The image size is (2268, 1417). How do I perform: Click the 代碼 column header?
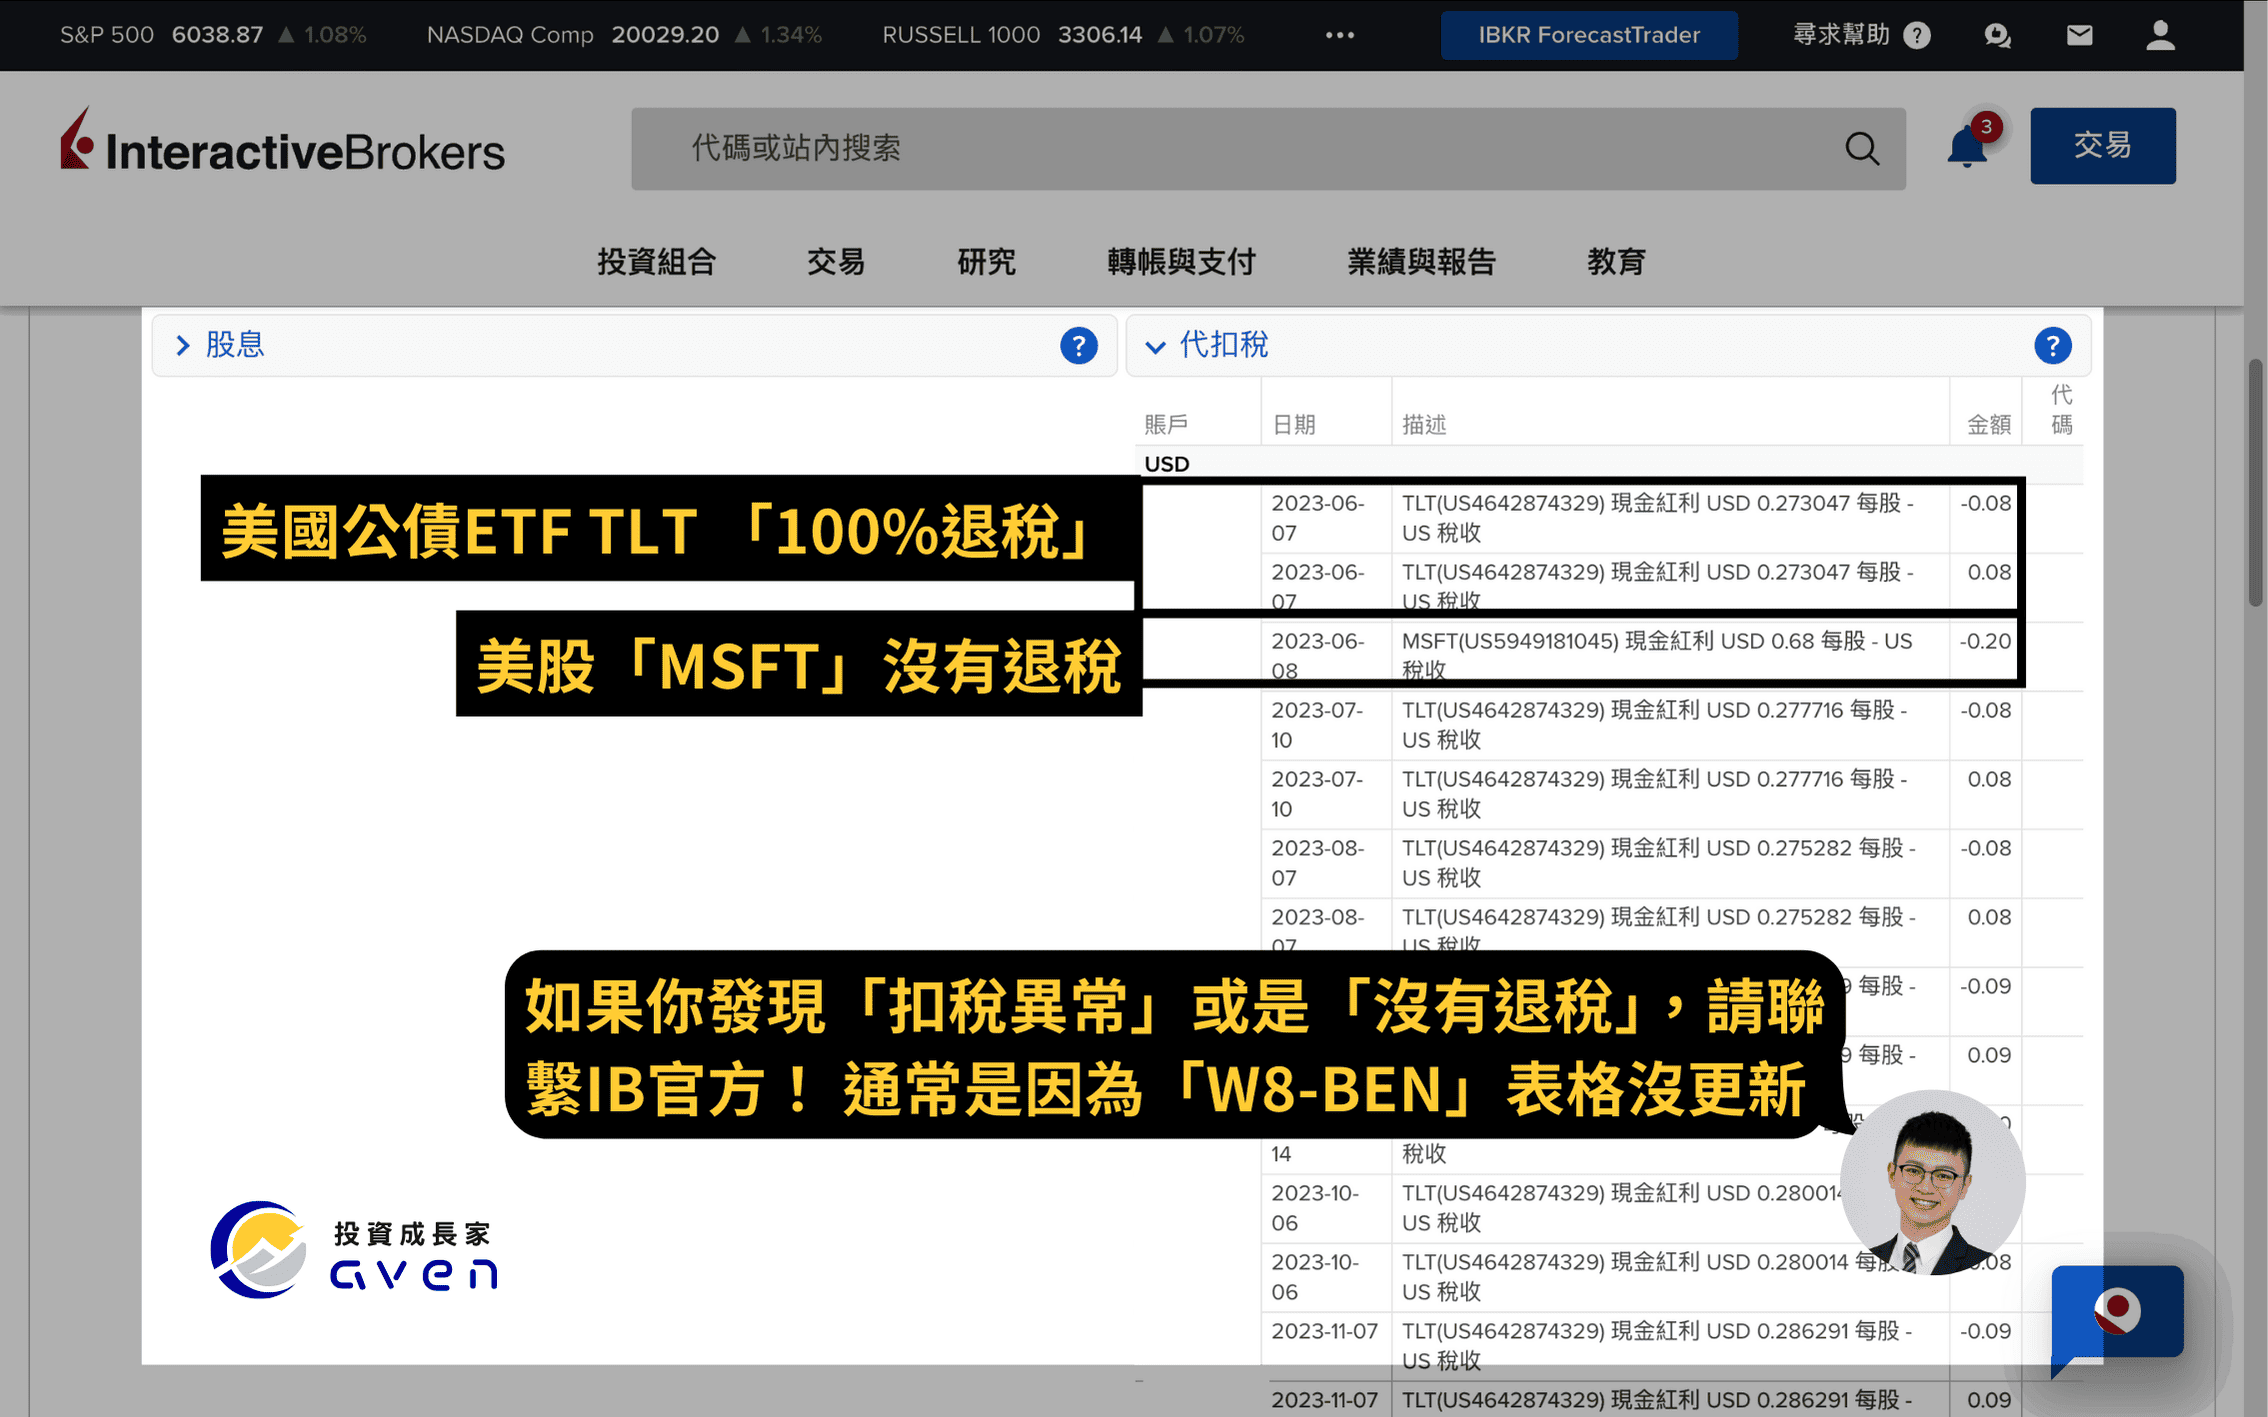click(x=2061, y=410)
